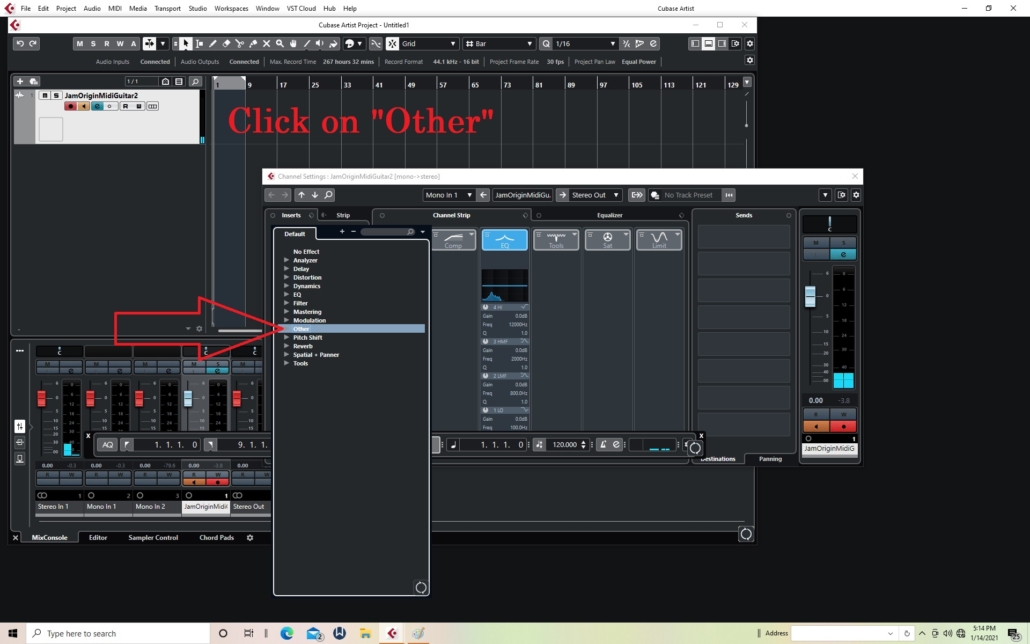Open the Studio menu

tap(197, 9)
